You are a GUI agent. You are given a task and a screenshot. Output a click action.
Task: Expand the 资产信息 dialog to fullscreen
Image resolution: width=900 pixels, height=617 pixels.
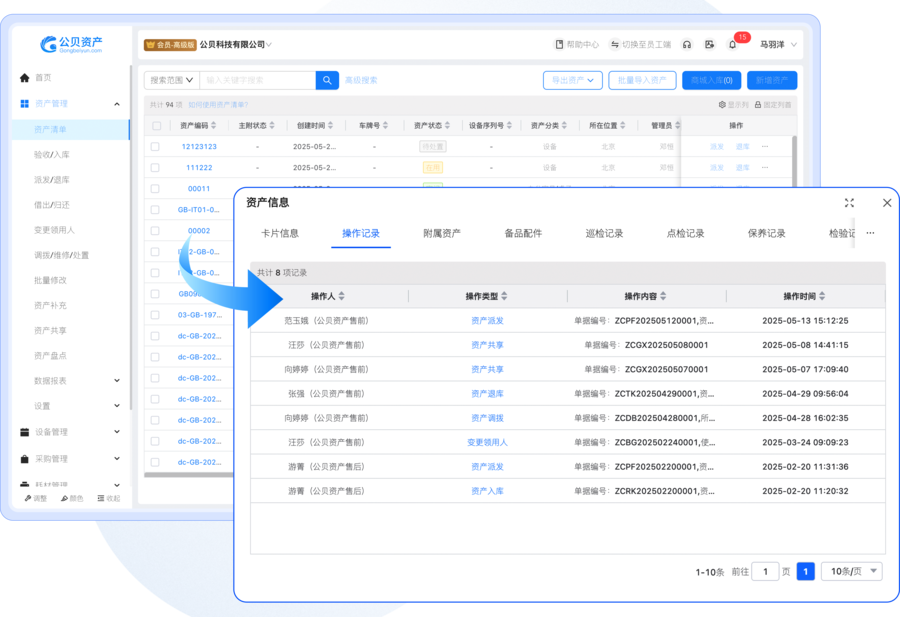coord(849,202)
